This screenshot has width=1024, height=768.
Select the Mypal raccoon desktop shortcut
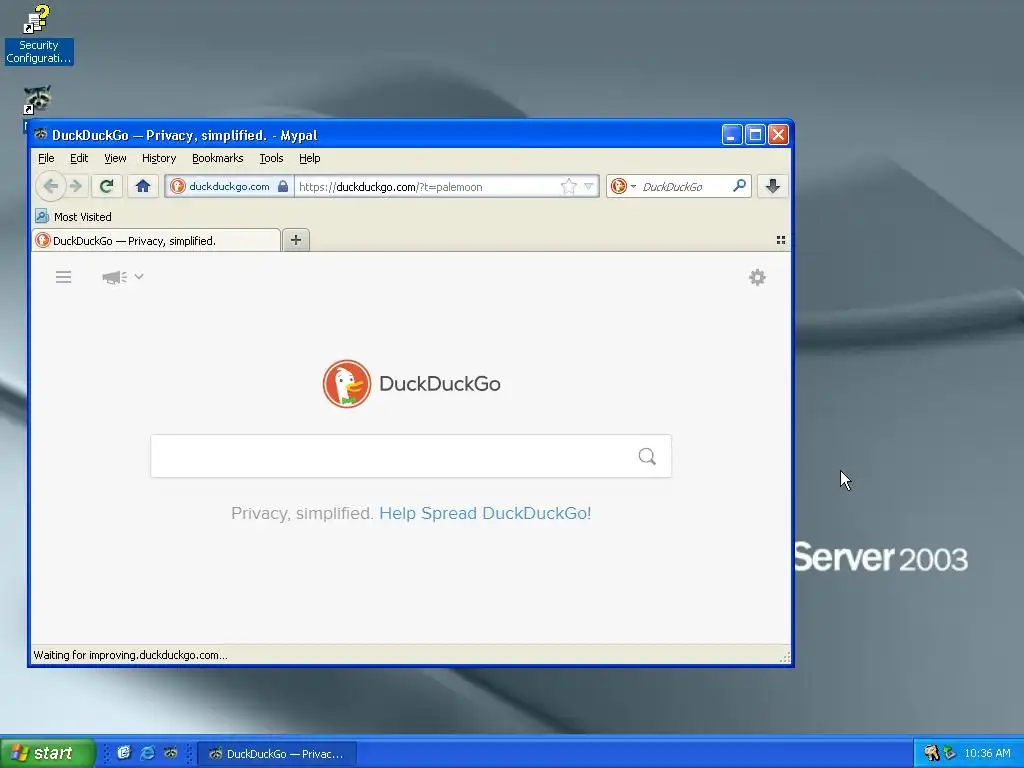pyautogui.click(x=38, y=101)
